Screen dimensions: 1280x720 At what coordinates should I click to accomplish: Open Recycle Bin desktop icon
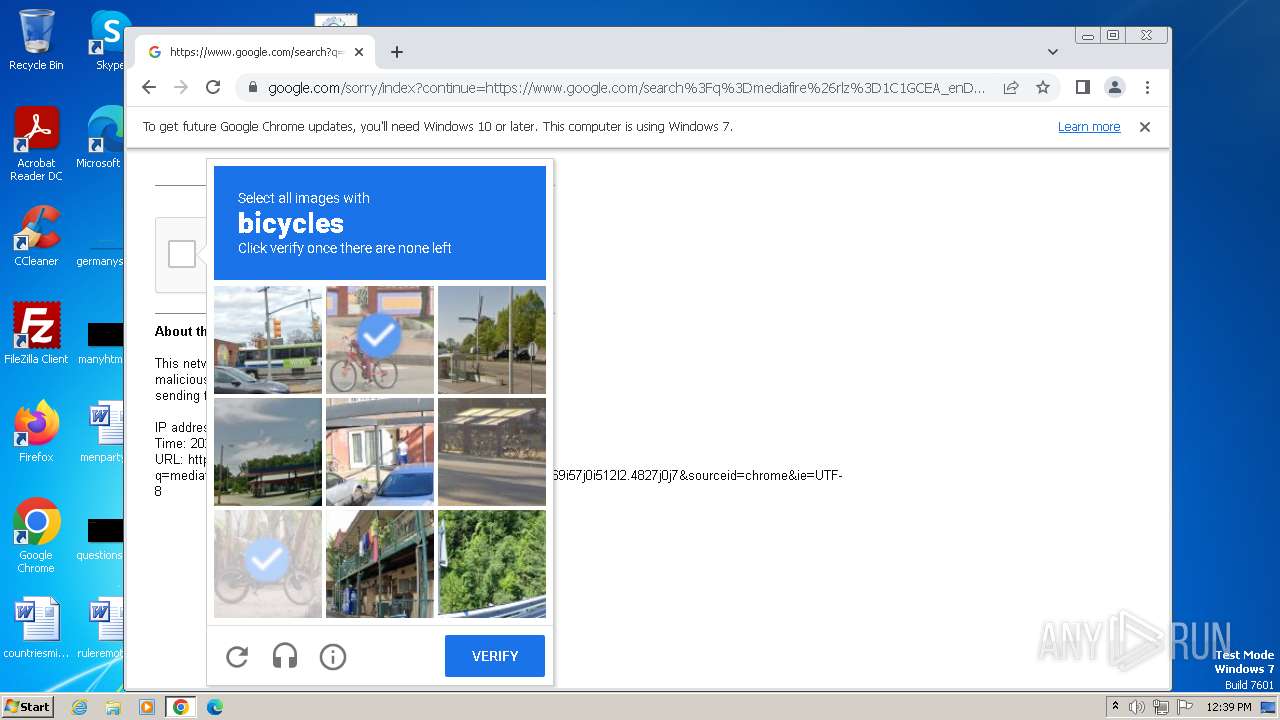click(x=36, y=40)
